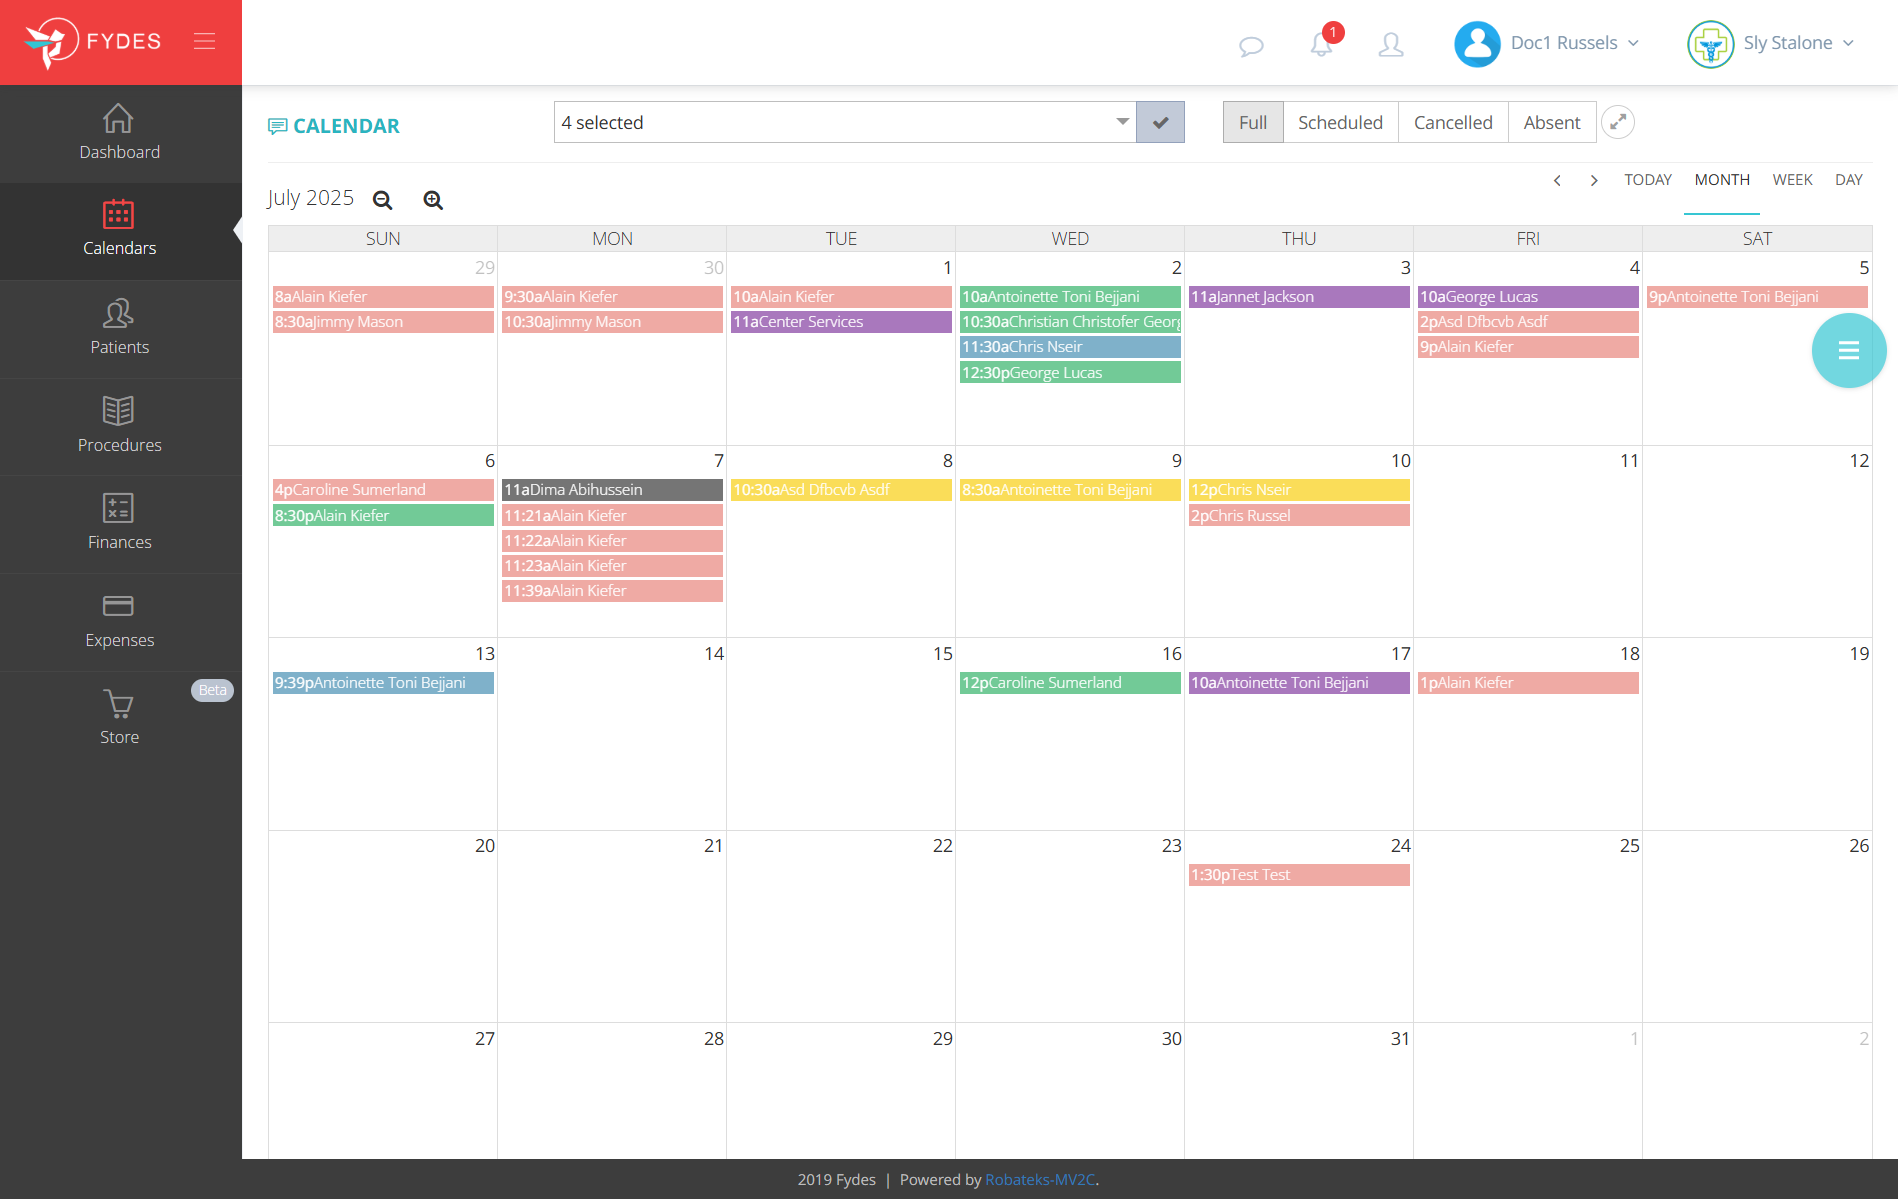Enable the Cancelled filter

[x=1452, y=122]
